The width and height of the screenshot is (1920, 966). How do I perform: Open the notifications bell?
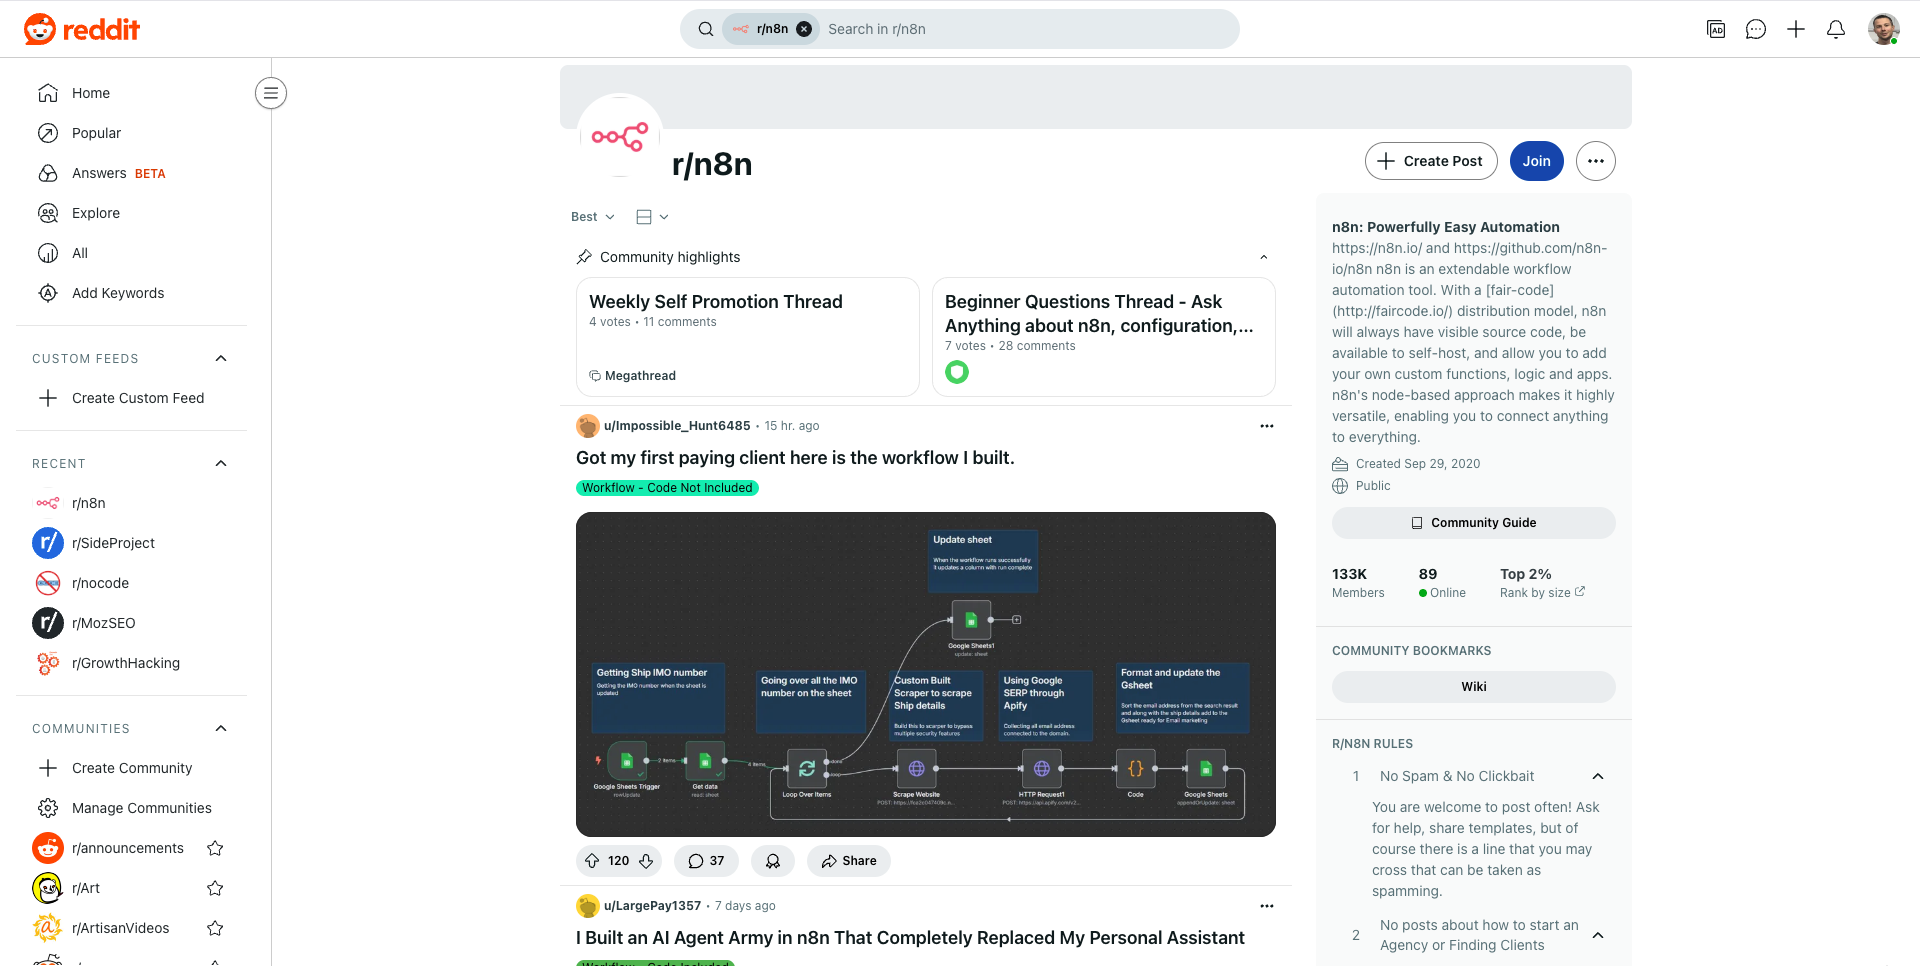[x=1836, y=29]
